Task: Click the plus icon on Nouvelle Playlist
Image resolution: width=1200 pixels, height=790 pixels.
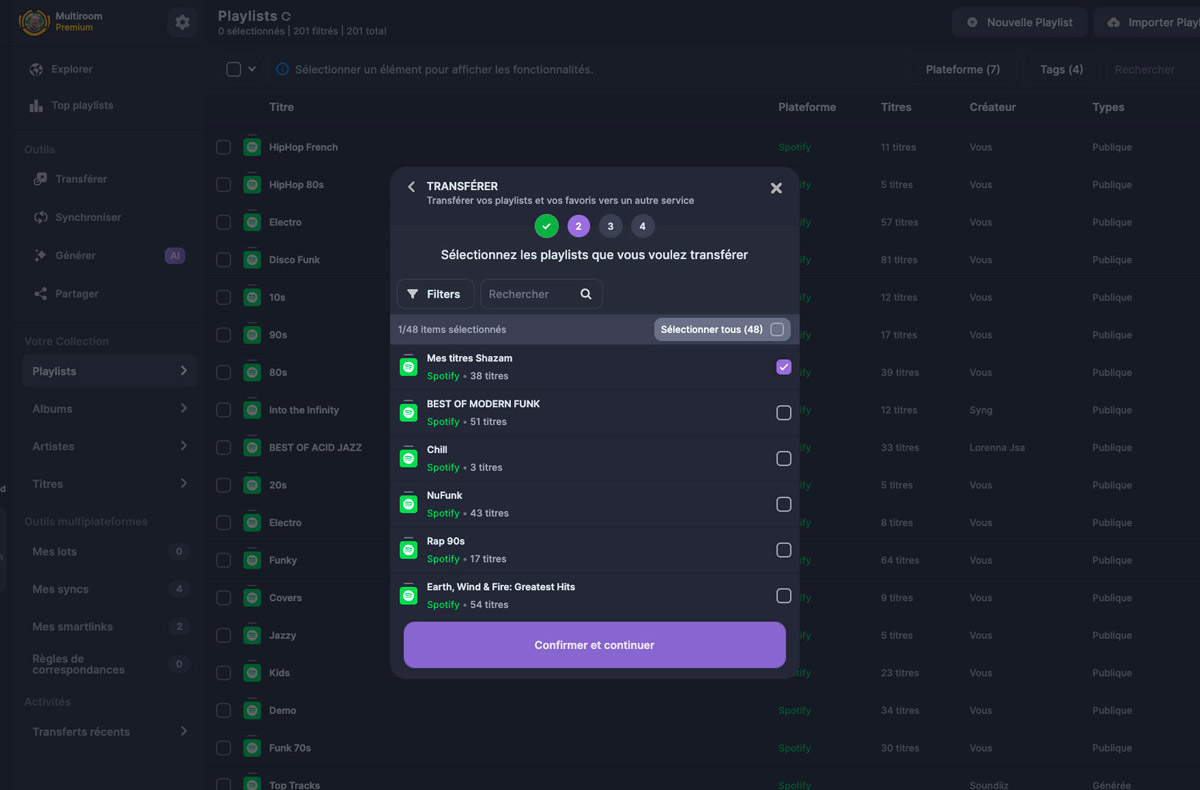Action: click(x=972, y=22)
